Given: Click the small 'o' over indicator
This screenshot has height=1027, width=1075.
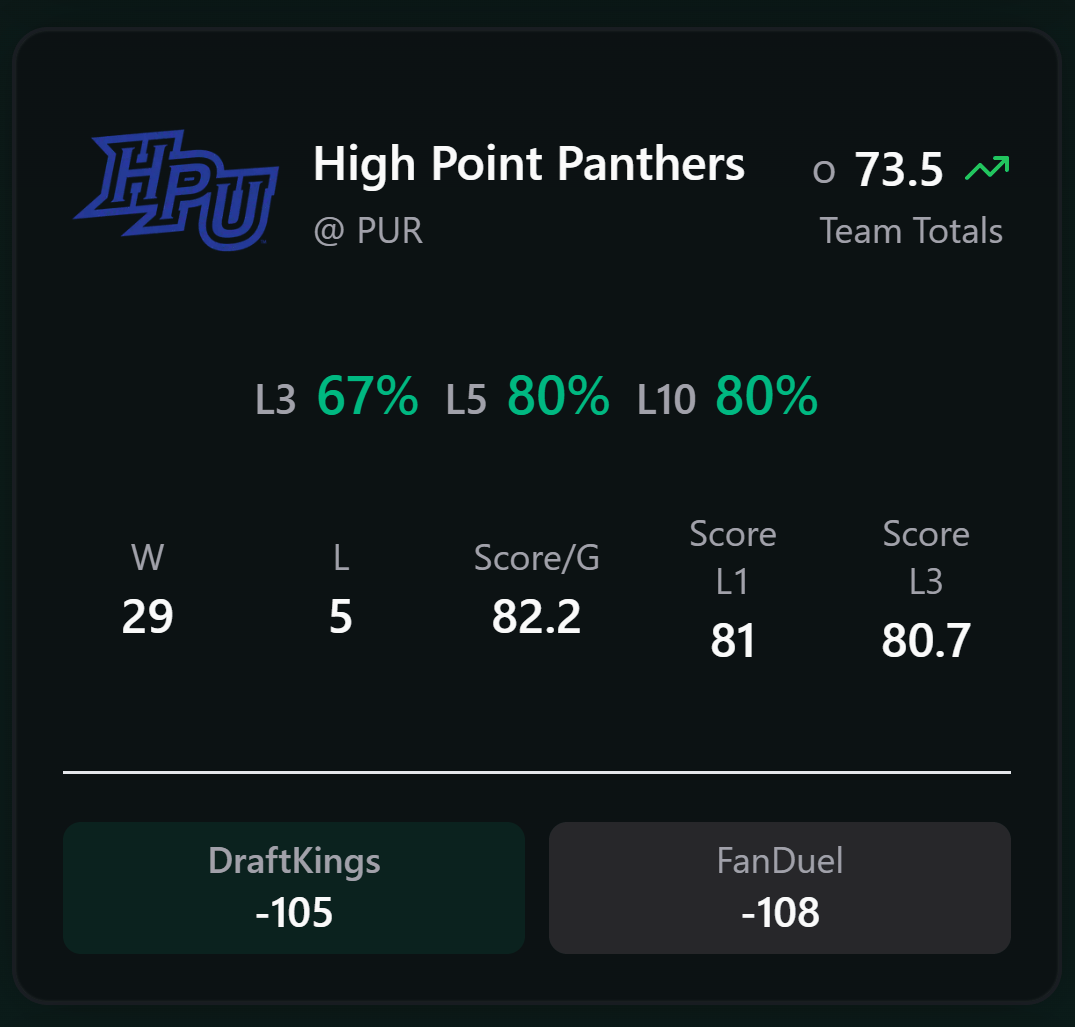Looking at the screenshot, I should pos(823,172).
